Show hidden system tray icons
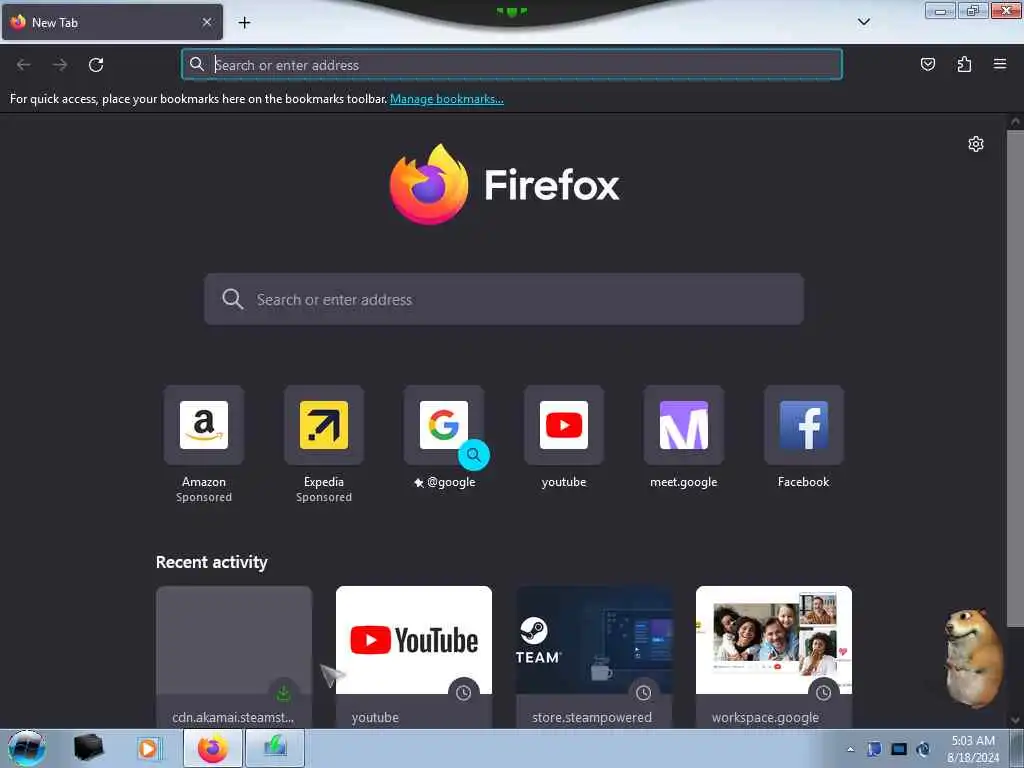 pos(850,749)
